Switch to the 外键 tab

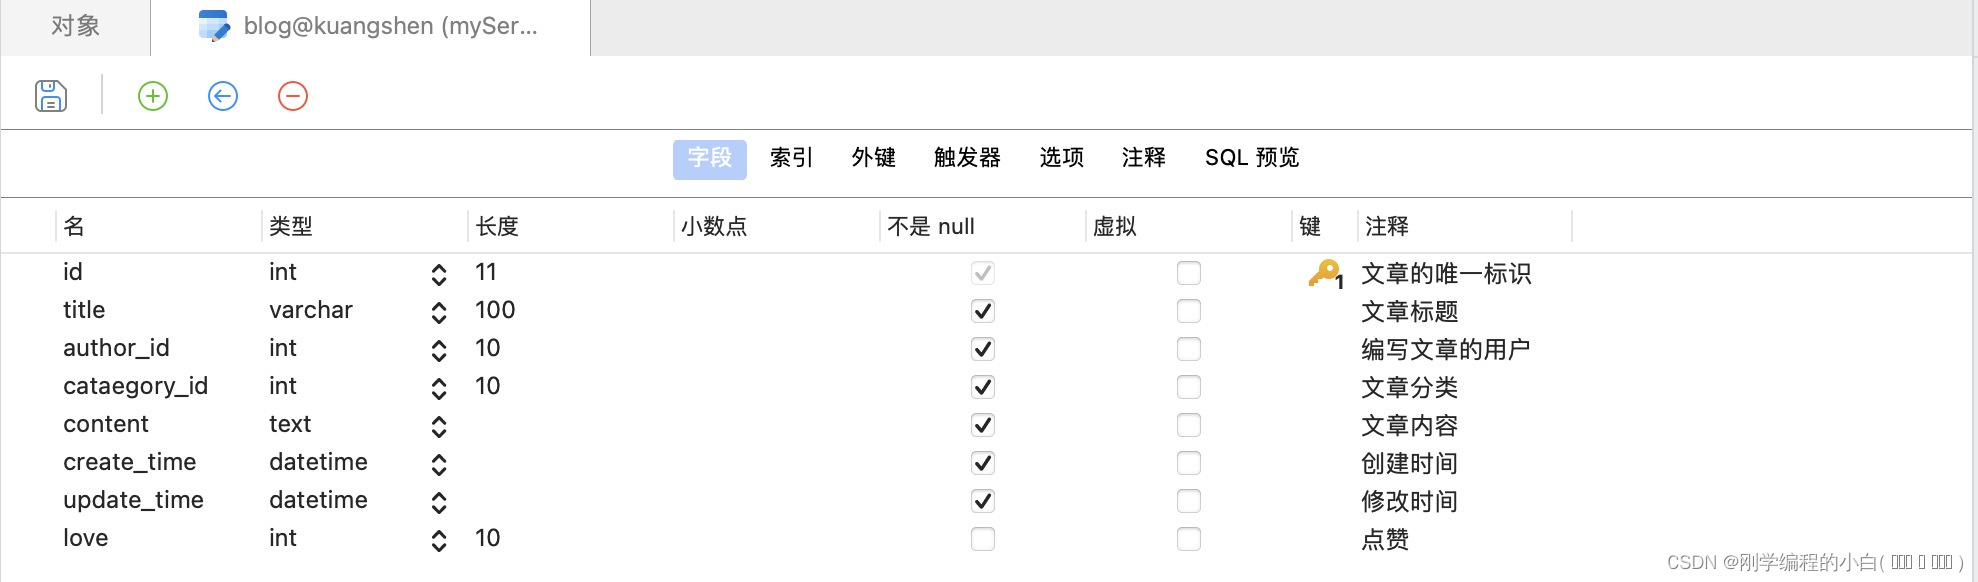pyautogui.click(x=873, y=158)
